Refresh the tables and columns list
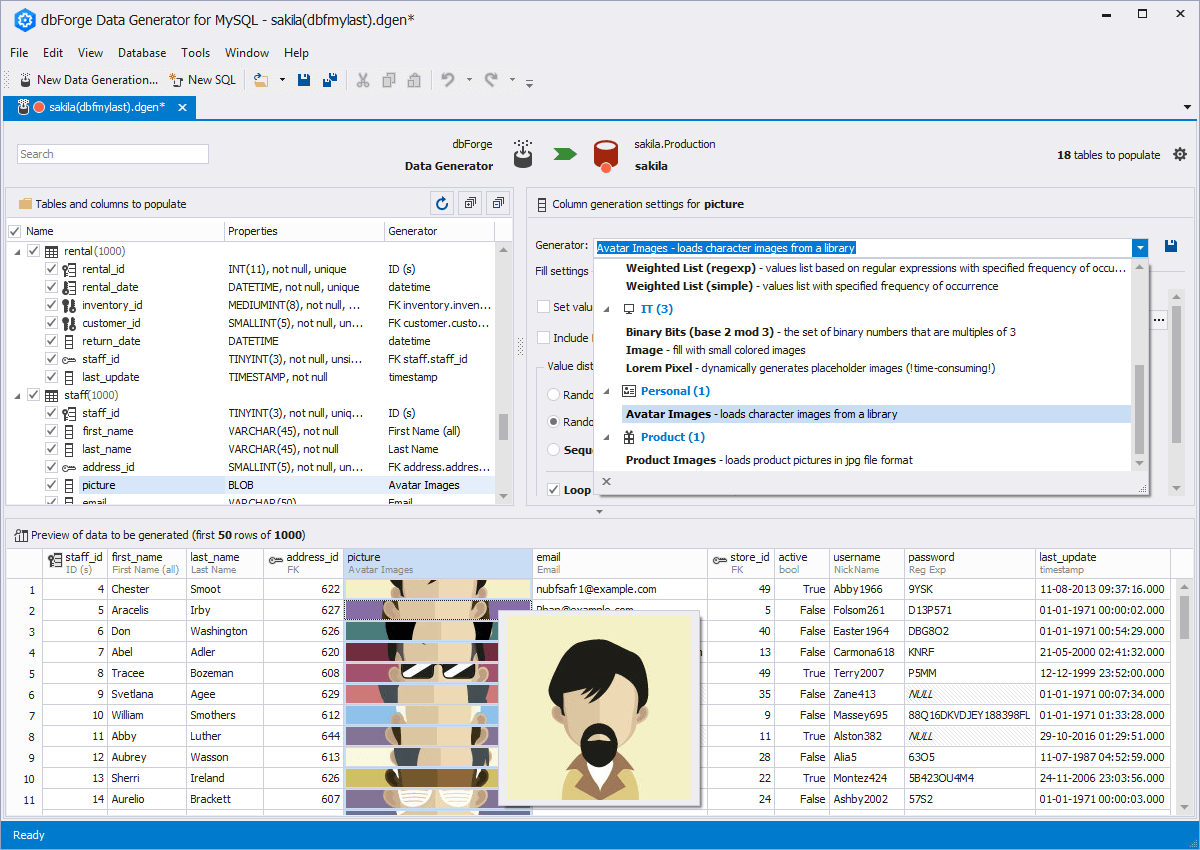The image size is (1200, 850). pos(441,203)
